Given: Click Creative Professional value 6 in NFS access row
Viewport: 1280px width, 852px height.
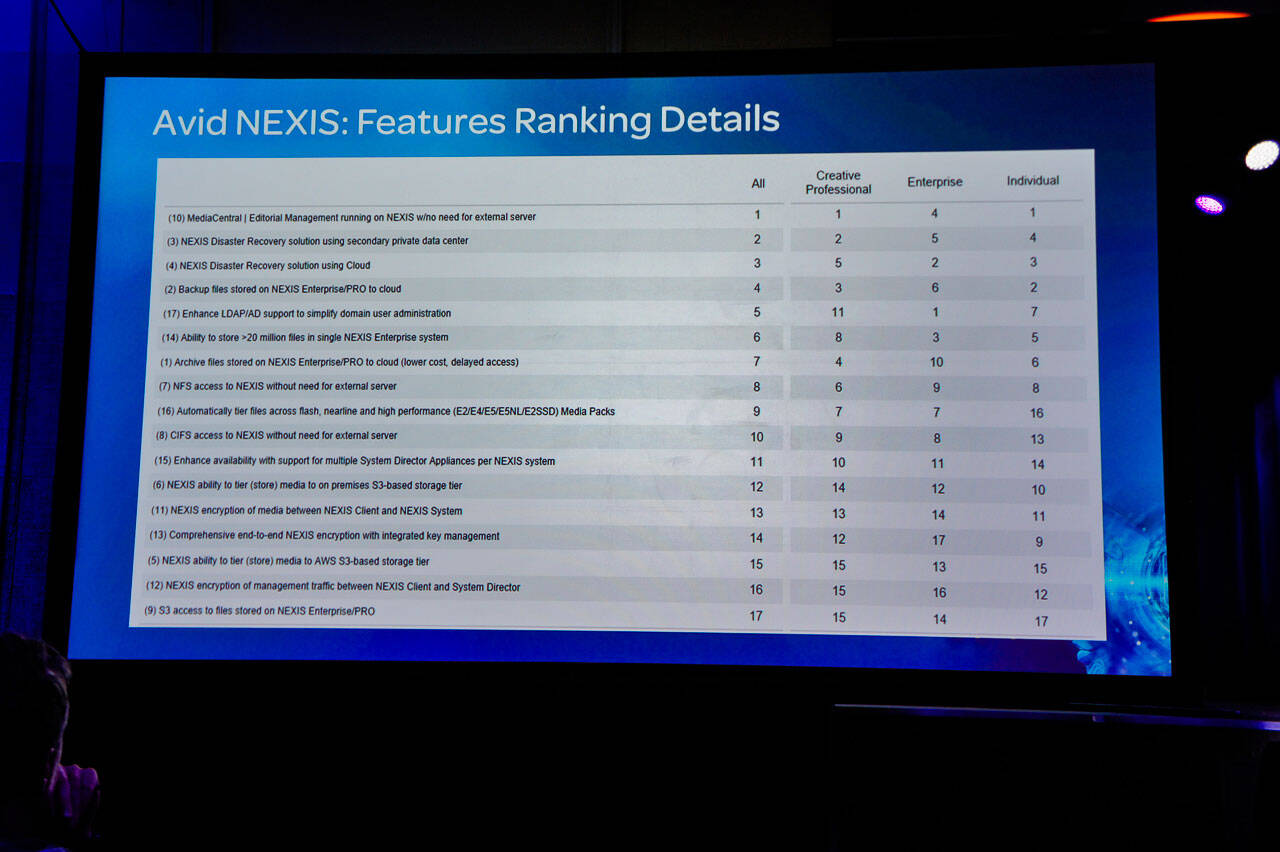Looking at the screenshot, I should pos(838,387).
